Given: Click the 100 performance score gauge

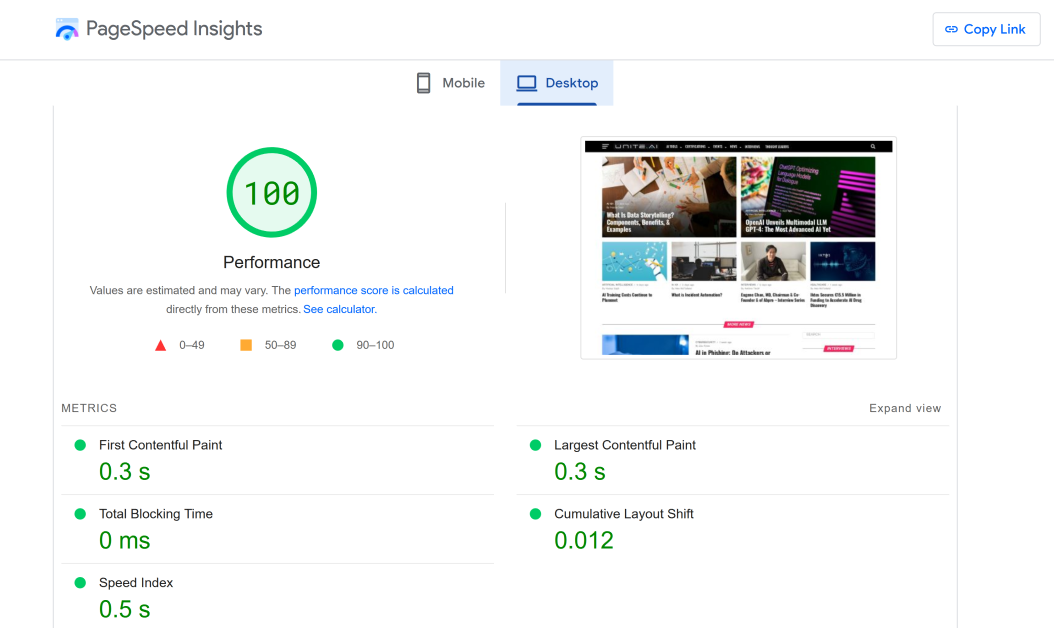Looking at the screenshot, I should pyautogui.click(x=272, y=193).
